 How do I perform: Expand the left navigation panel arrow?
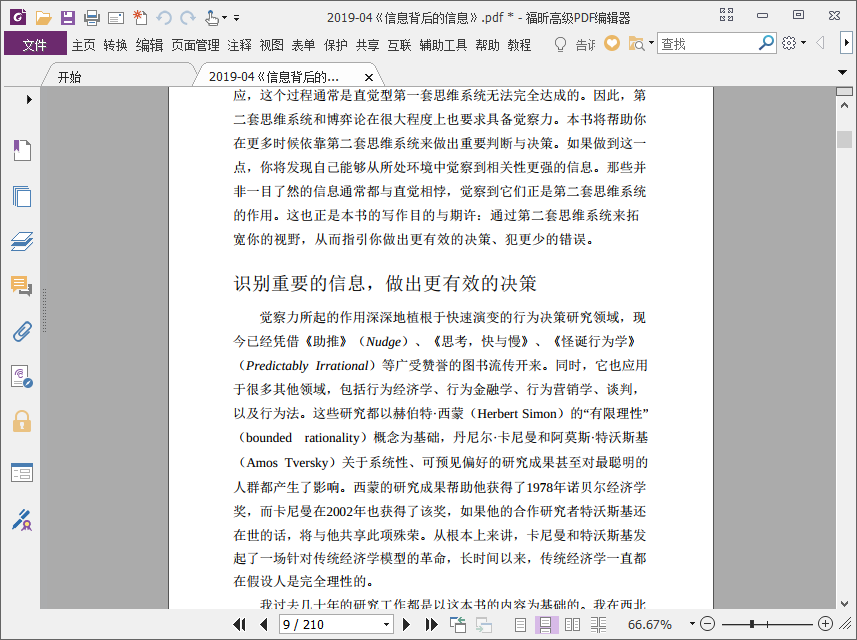point(30,99)
